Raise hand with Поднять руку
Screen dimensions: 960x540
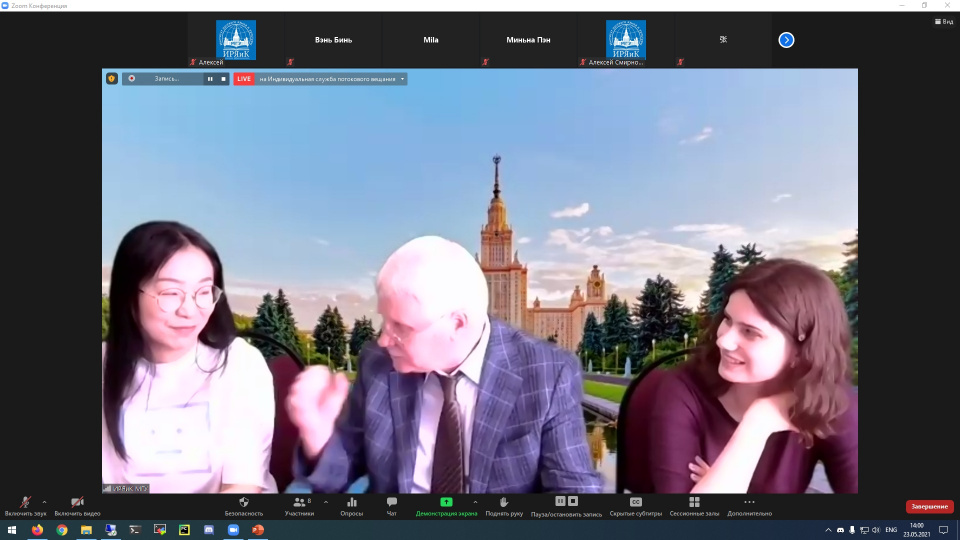click(504, 502)
